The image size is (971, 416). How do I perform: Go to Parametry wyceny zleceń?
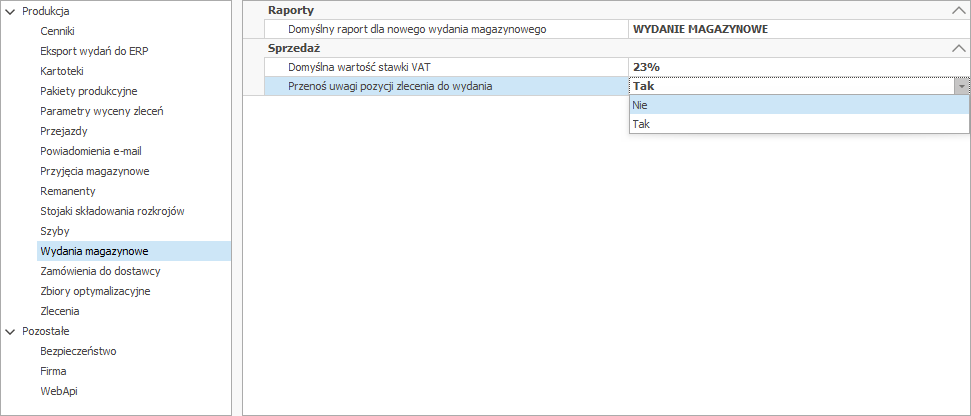point(101,111)
